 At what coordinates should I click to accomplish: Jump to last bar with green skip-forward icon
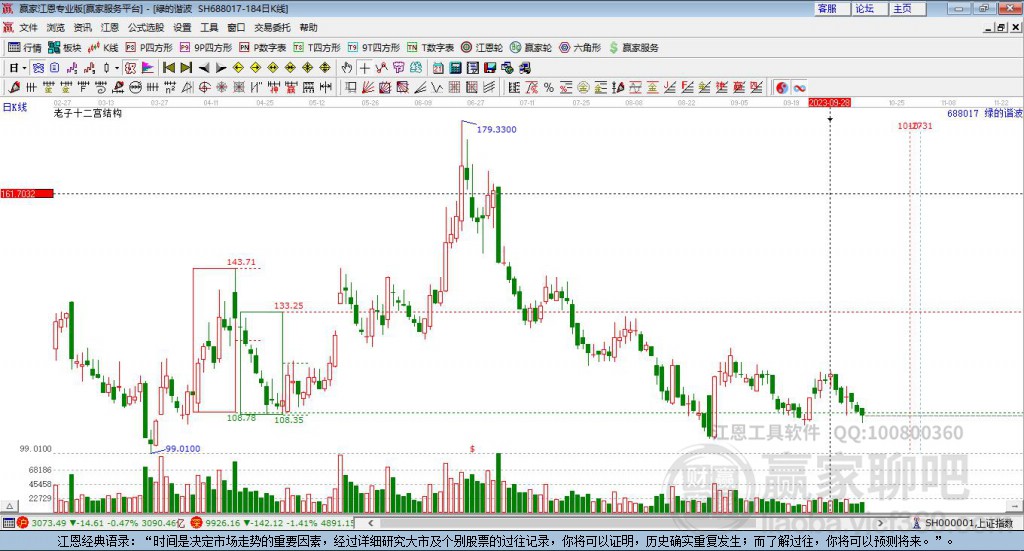[x=186, y=68]
